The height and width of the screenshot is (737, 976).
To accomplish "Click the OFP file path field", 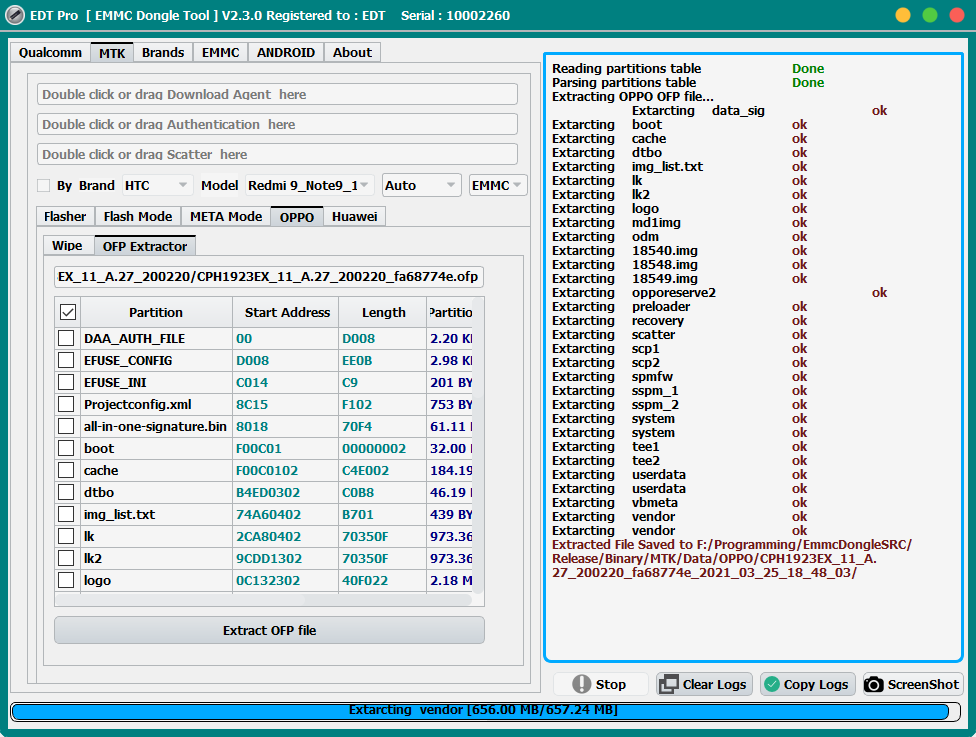I will 269,276.
